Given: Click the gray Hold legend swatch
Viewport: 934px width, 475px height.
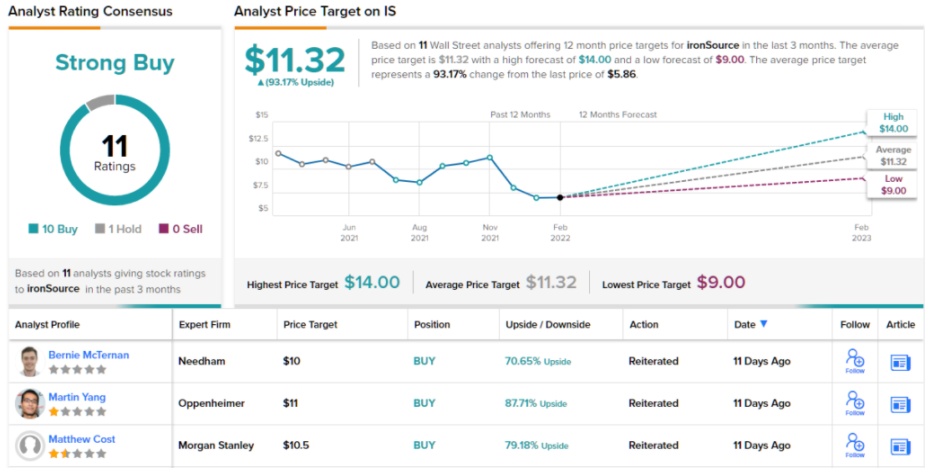Looking at the screenshot, I should tap(100, 229).
